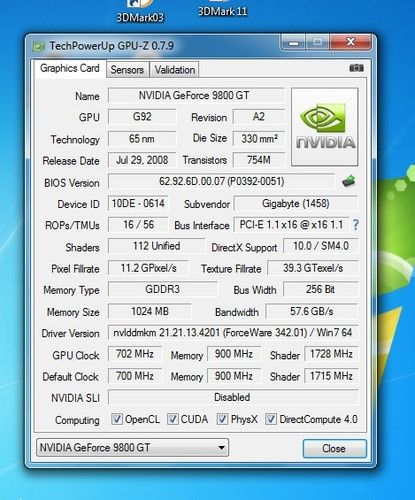The image size is (415, 500).
Task: Toggle the PhysX checkbox
Action: [x=222, y=419]
